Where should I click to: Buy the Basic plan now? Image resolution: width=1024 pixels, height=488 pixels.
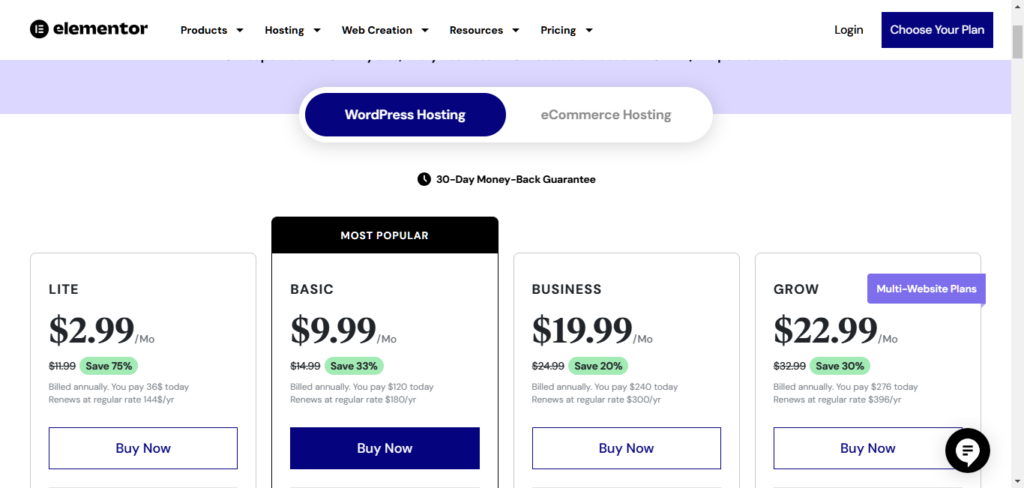(385, 448)
